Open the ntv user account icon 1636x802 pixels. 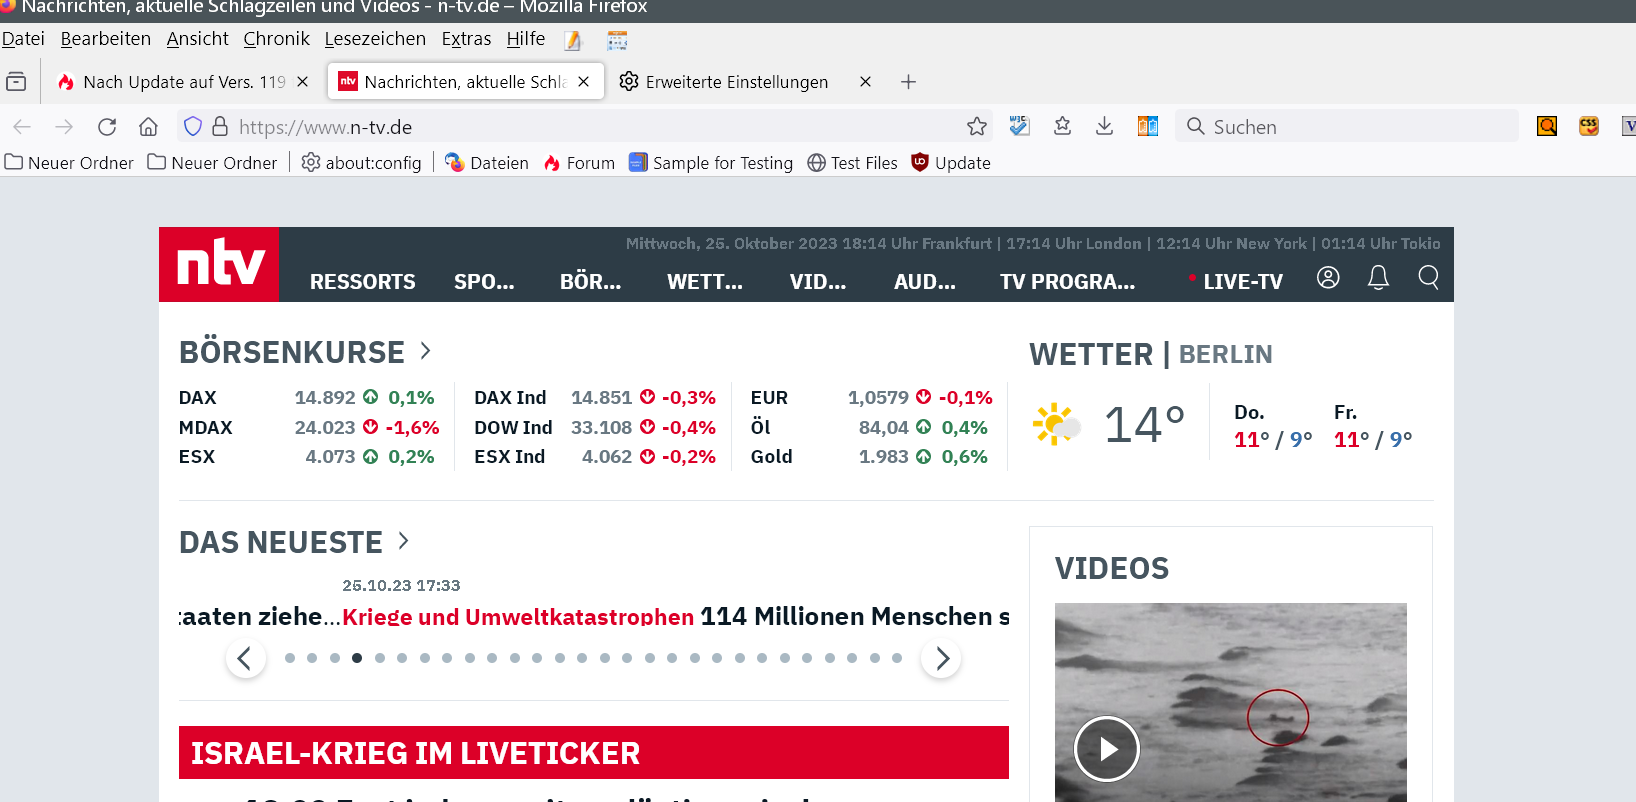tap(1328, 278)
